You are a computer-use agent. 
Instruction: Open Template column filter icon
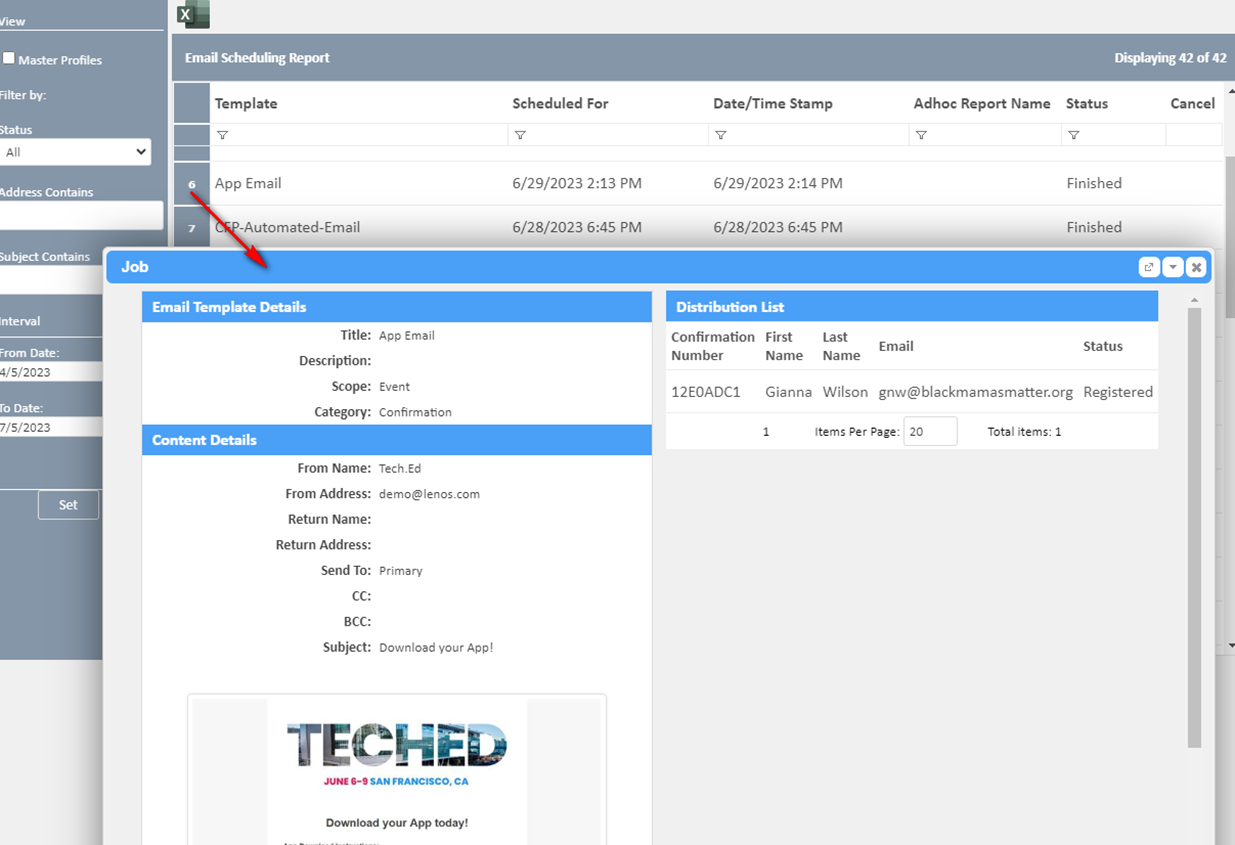pos(222,135)
